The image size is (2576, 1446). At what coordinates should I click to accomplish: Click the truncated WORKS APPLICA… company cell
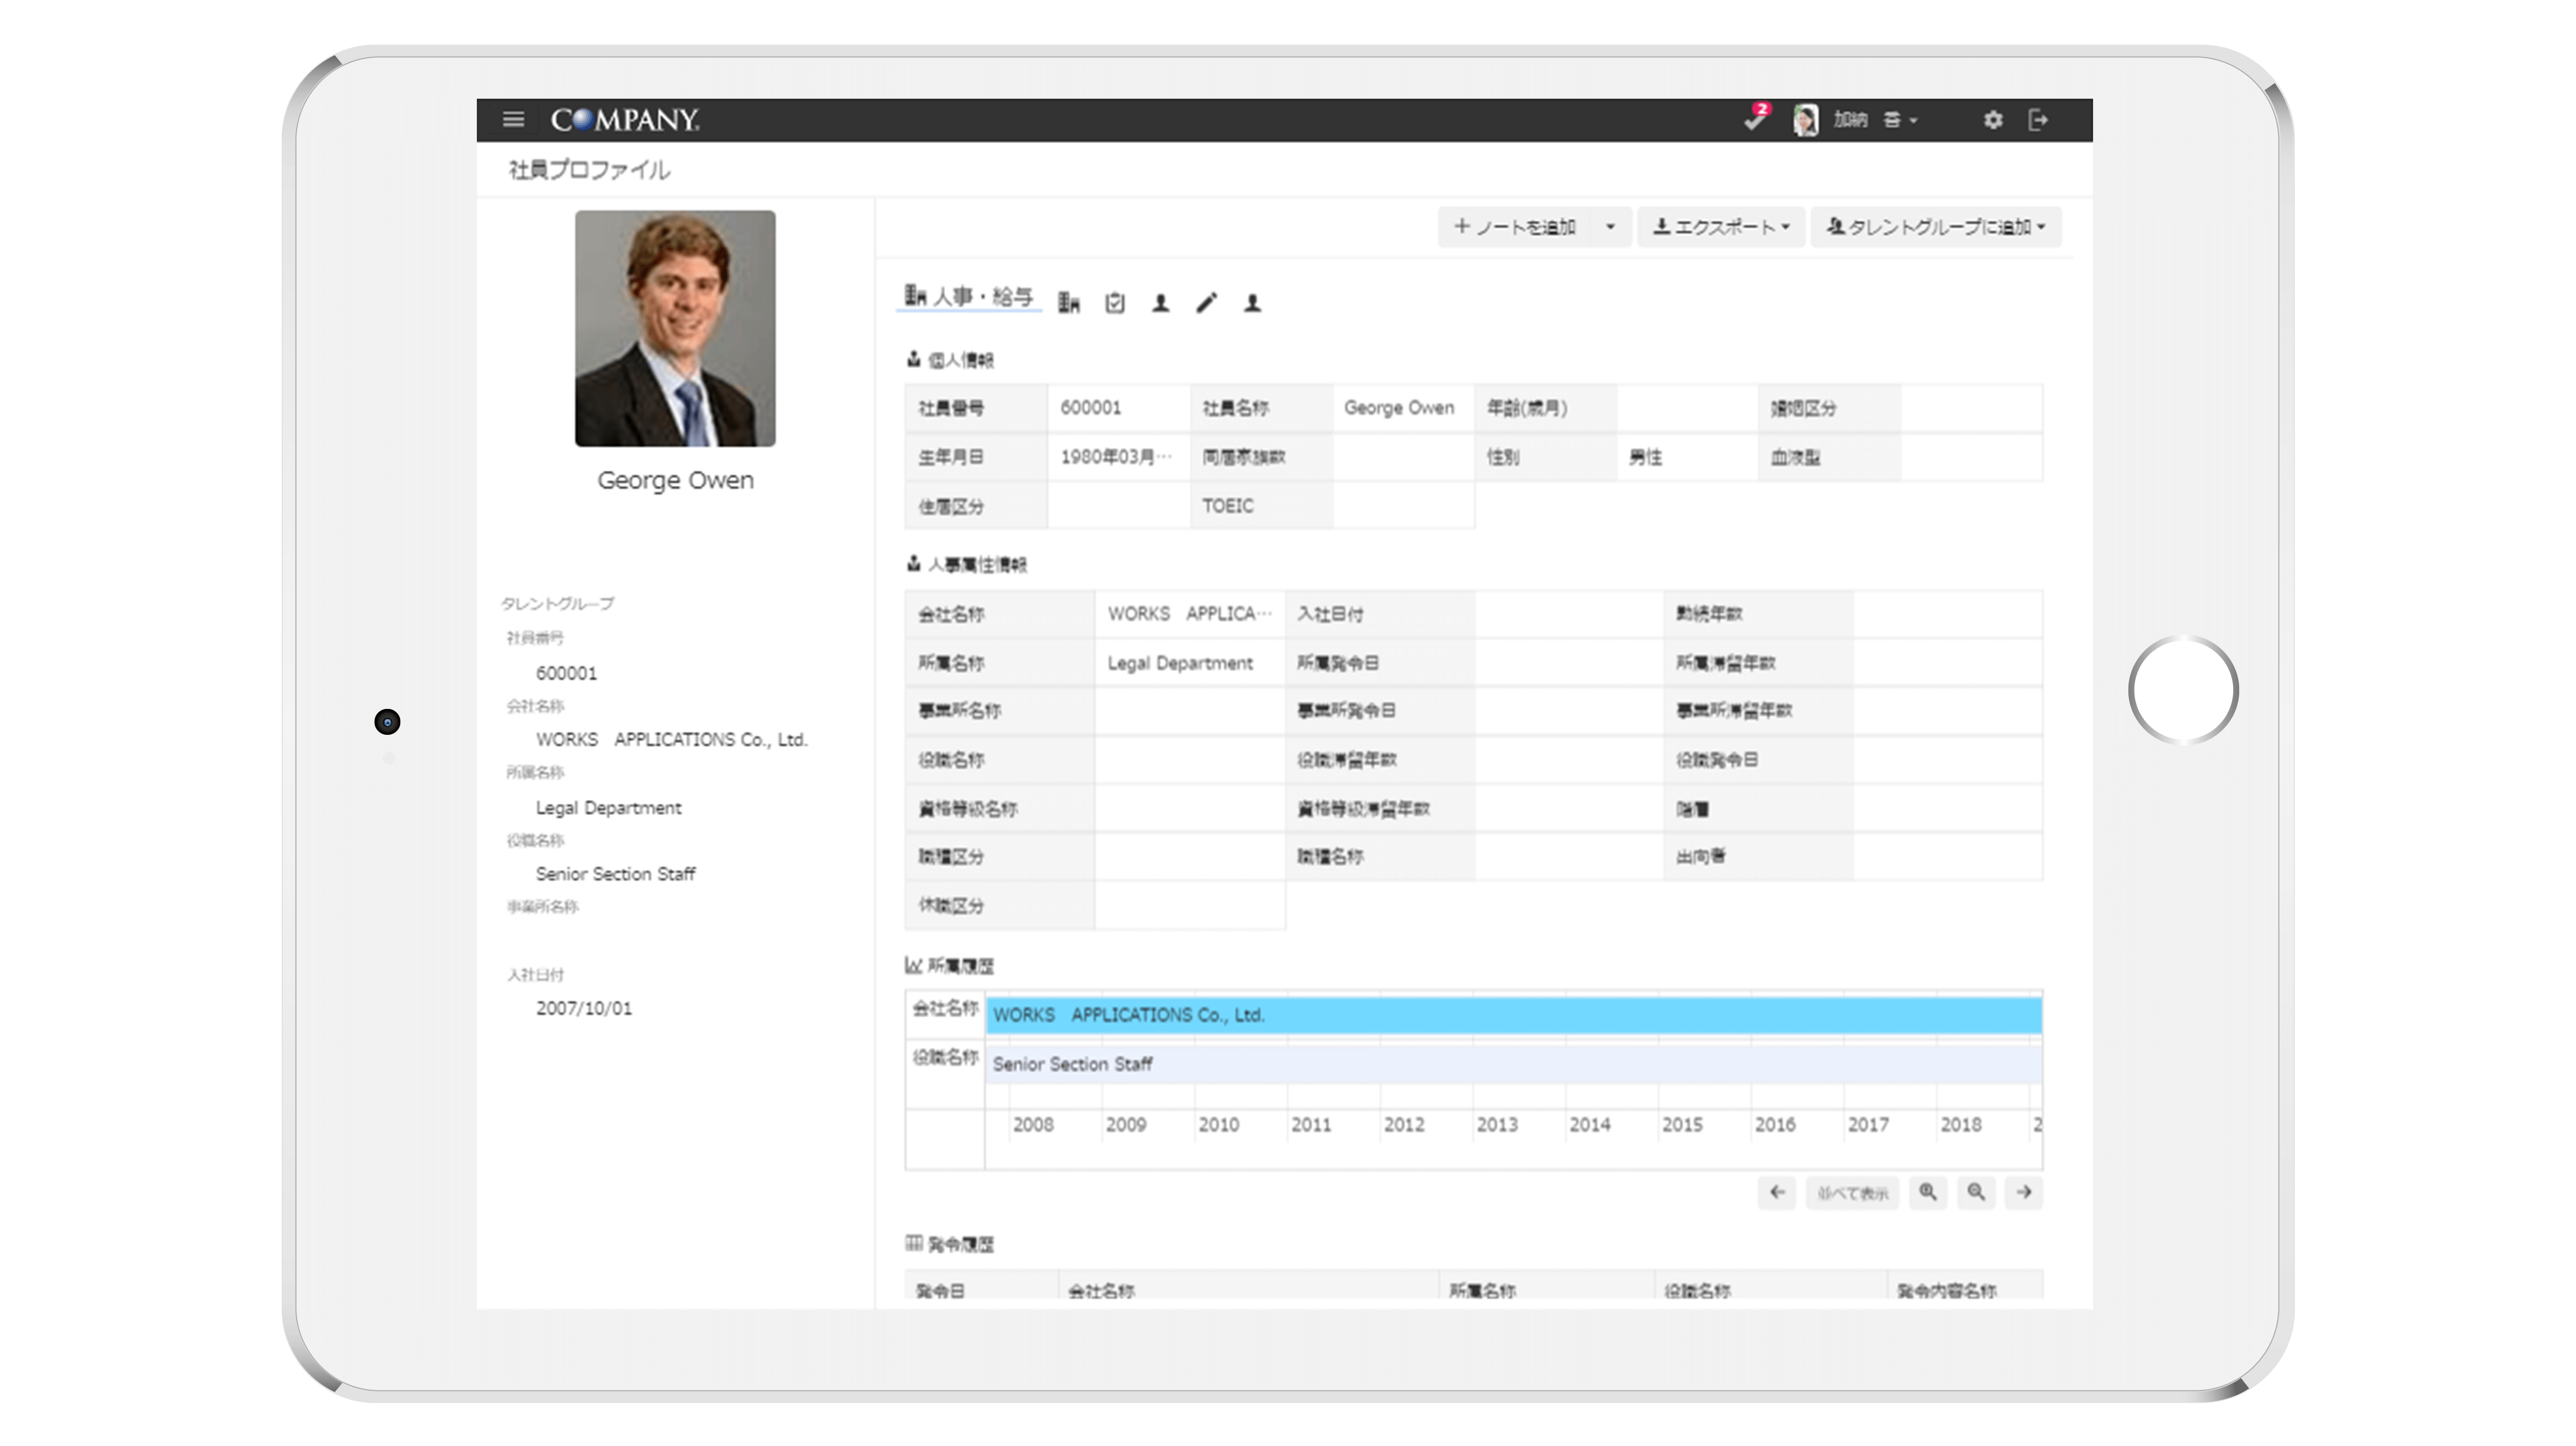pos(1190,614)
